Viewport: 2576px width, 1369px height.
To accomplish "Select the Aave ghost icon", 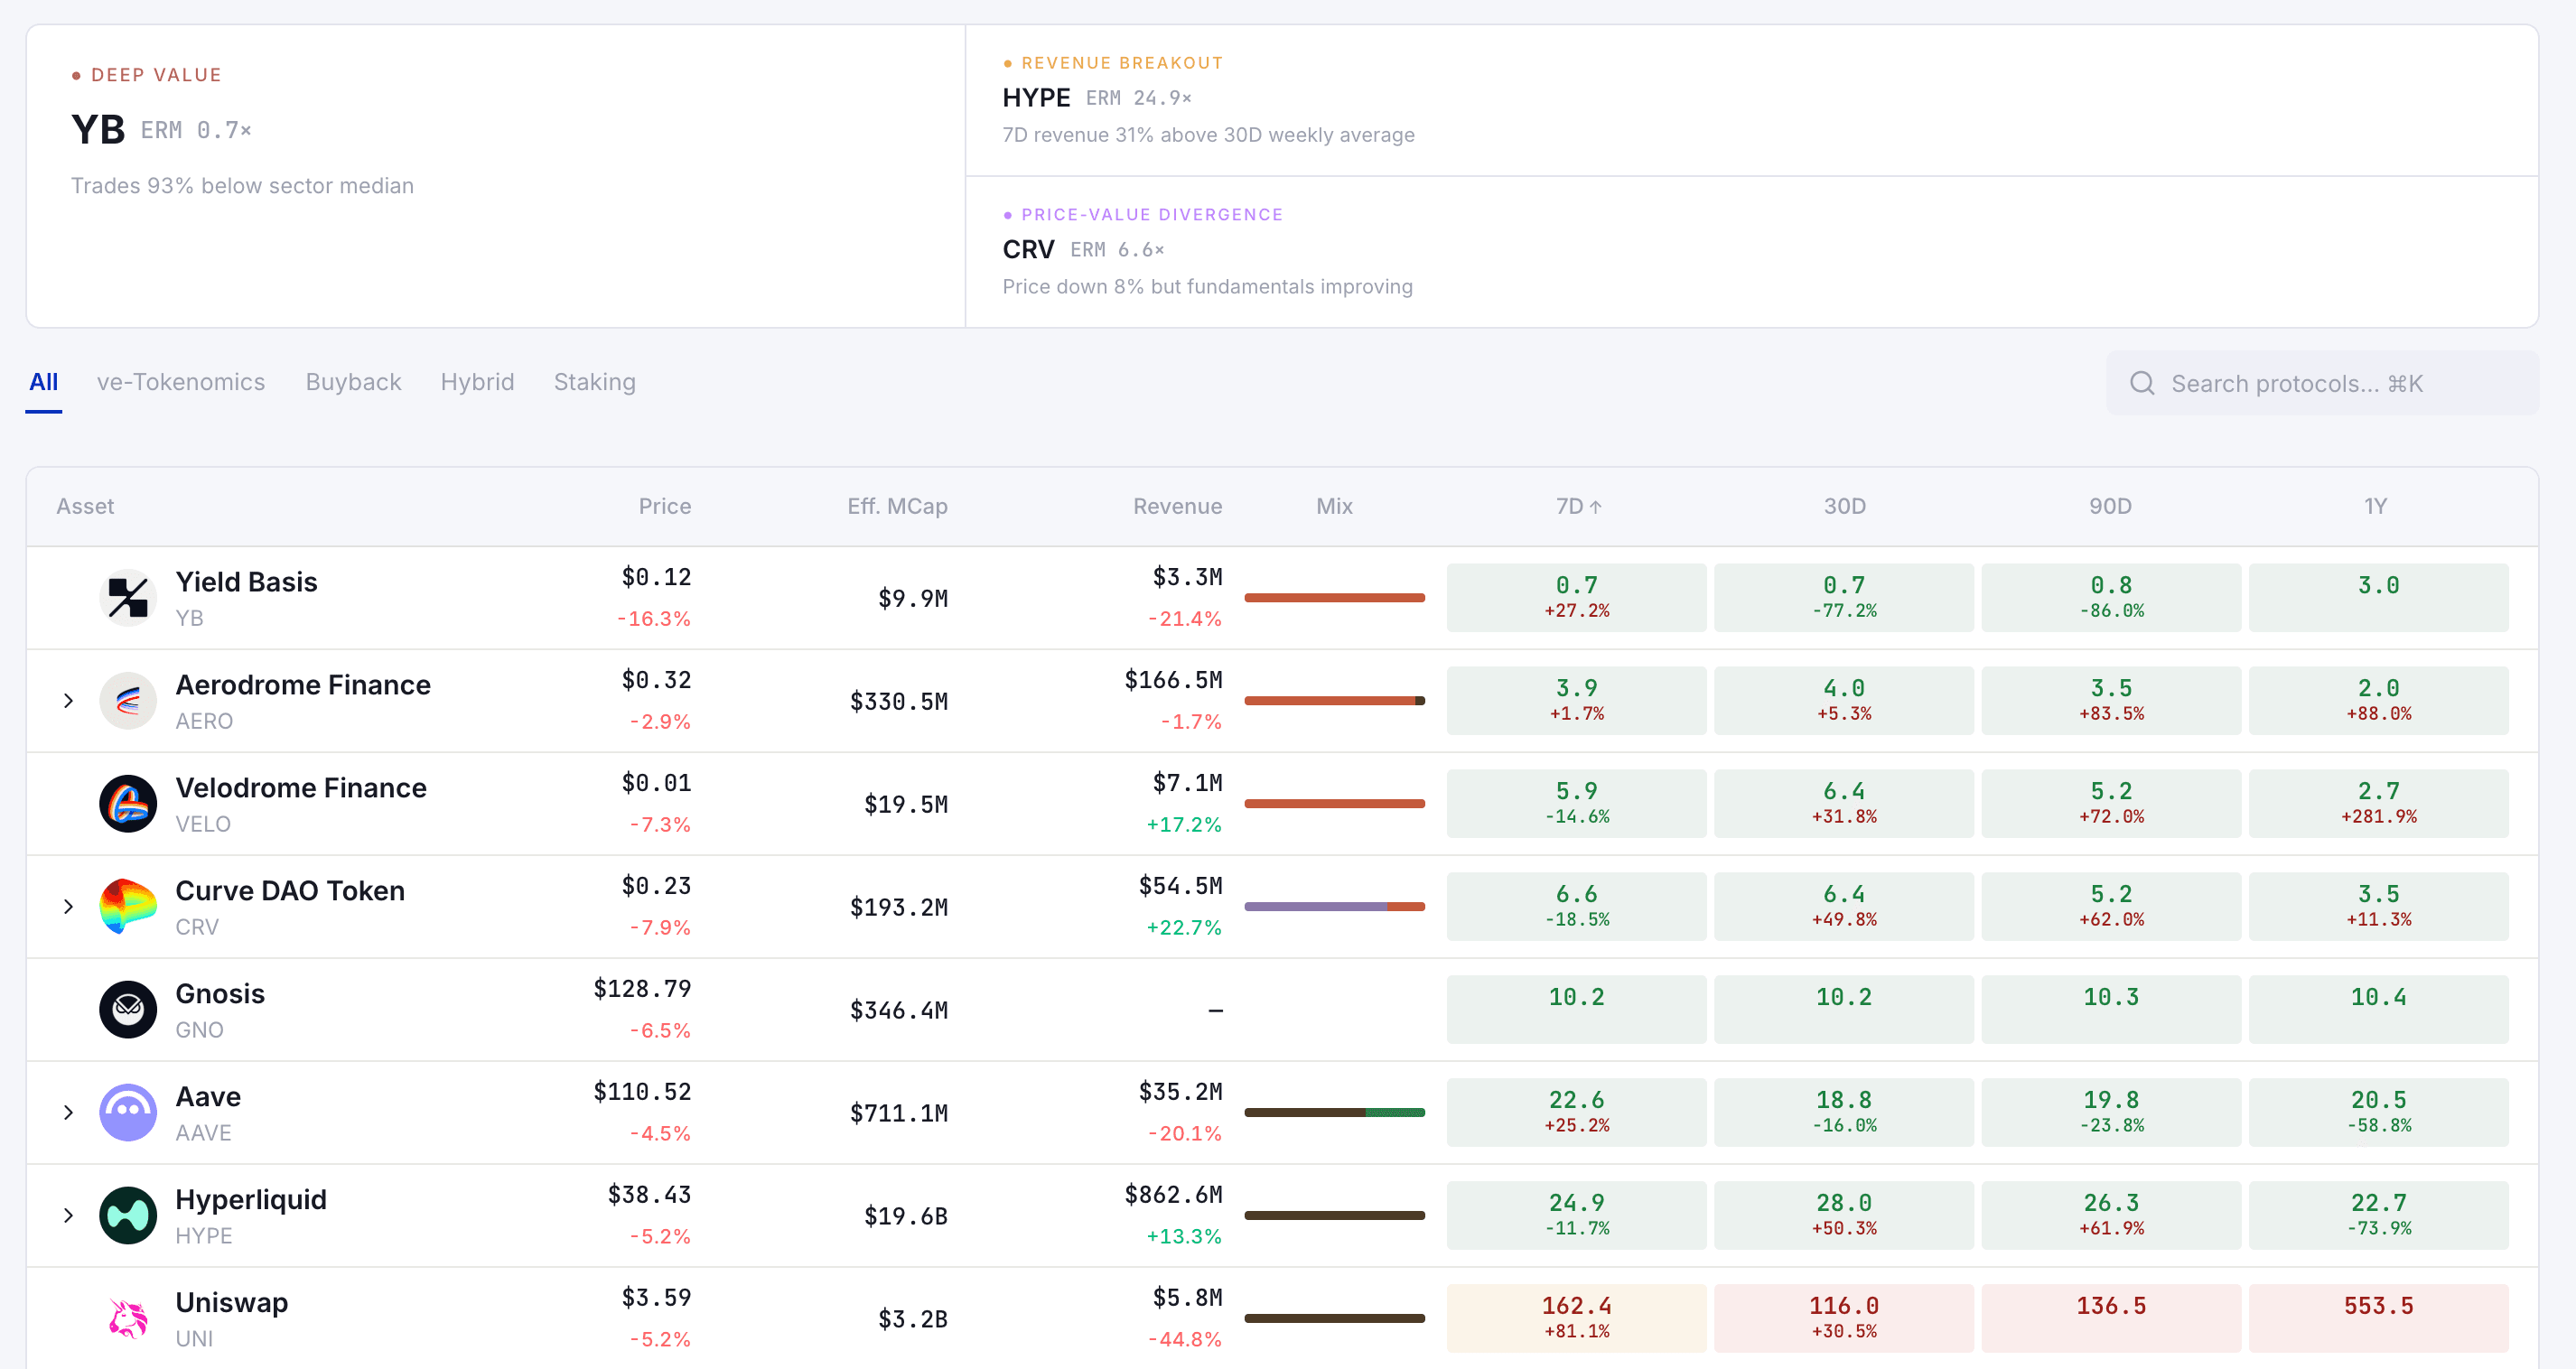I will [x=128, y=1112].
